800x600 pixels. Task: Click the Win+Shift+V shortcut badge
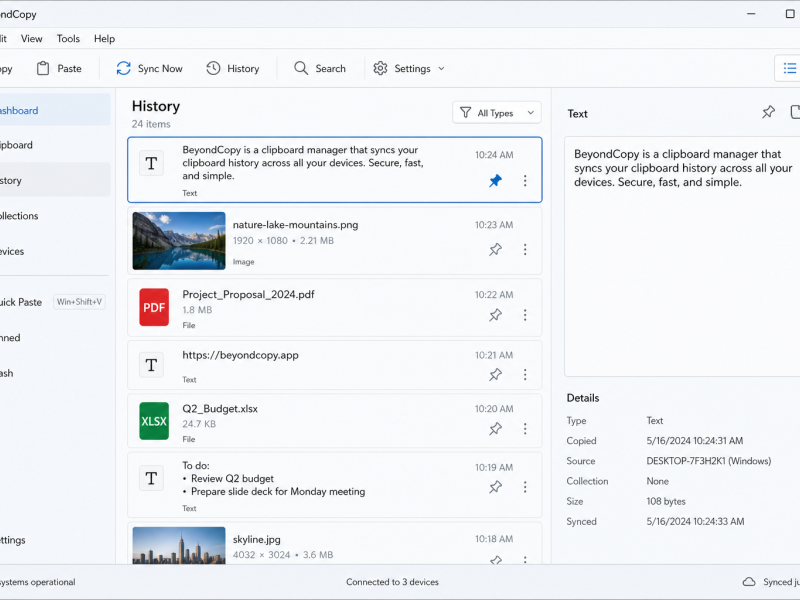[x=79, y=302]
